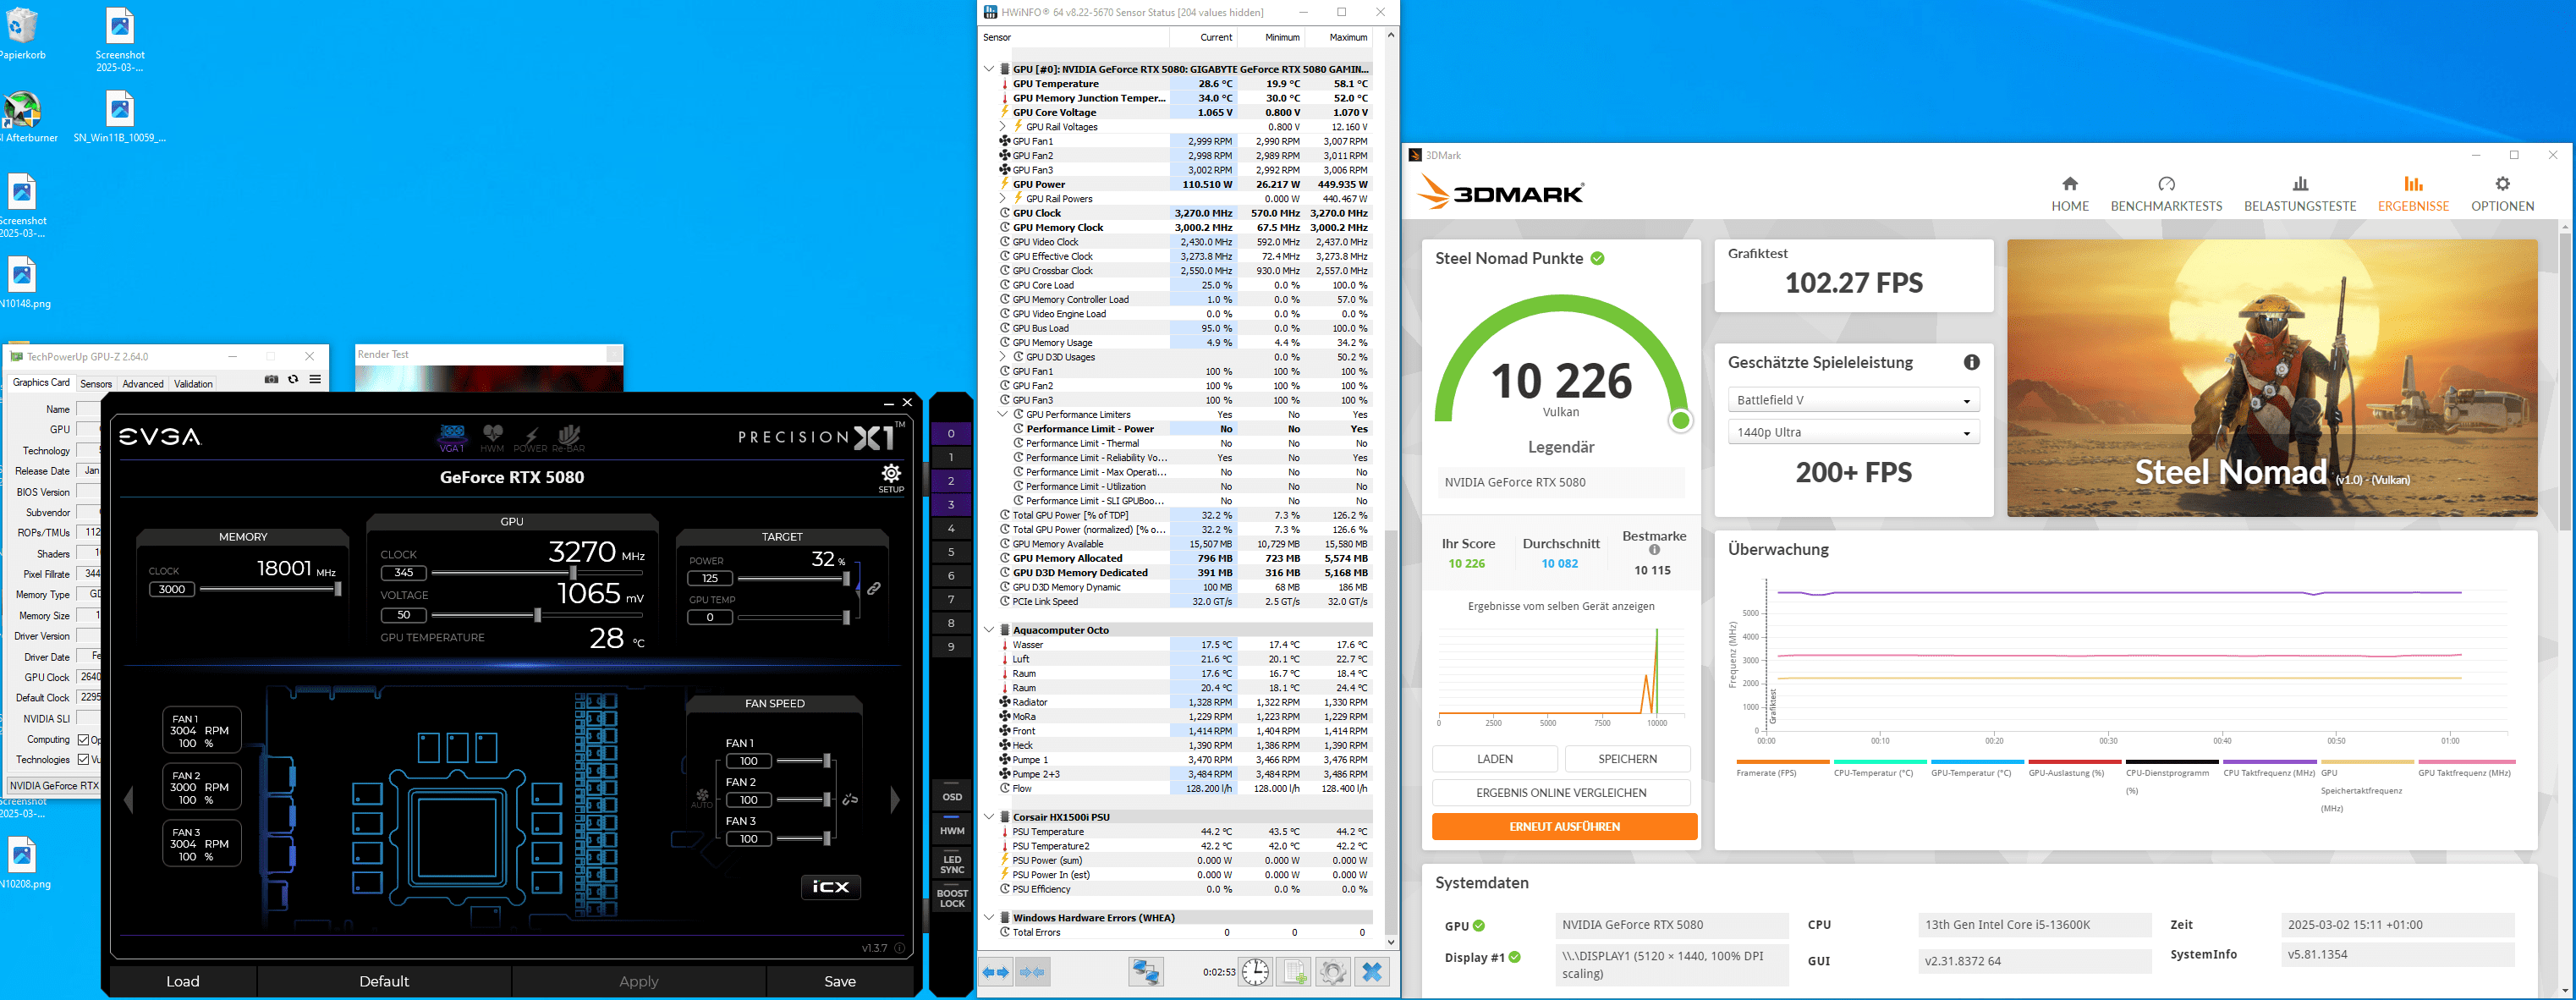This screenshot has width=2576, height=1000.
Task: Click info icon next to Geschätzte Spieleleistung
Action: coord(1971,362)
